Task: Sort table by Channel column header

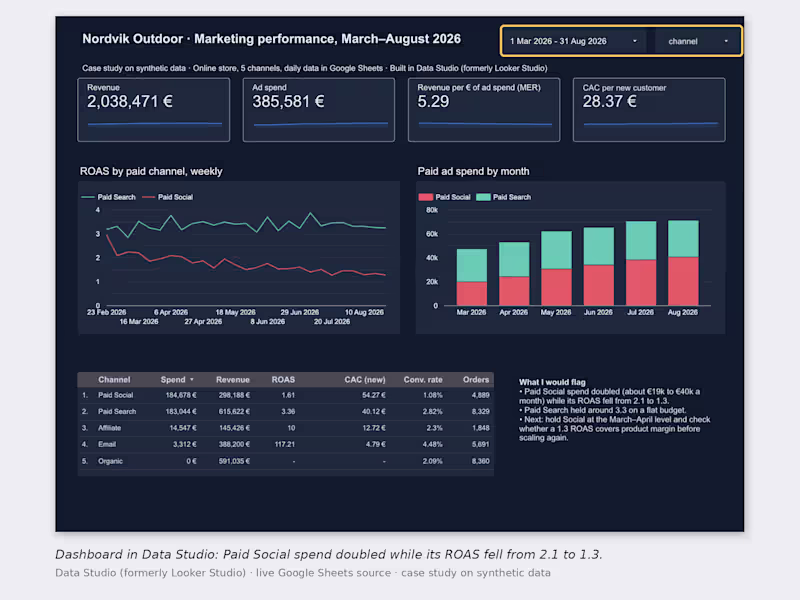Action: coord(114,380)
